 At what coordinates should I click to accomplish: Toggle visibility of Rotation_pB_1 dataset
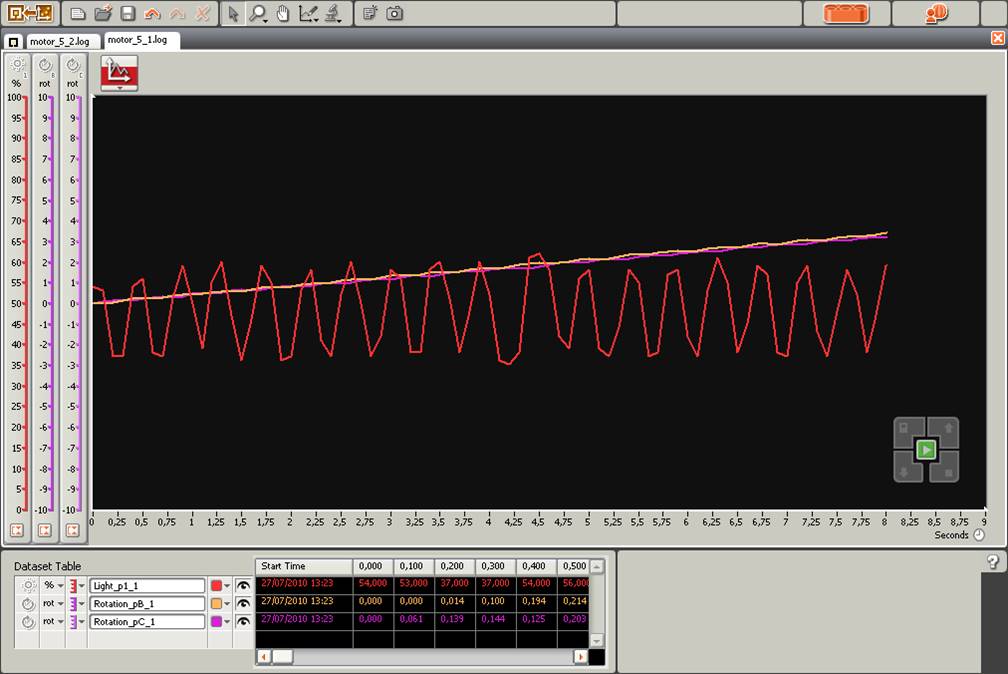tap(242, 604)
